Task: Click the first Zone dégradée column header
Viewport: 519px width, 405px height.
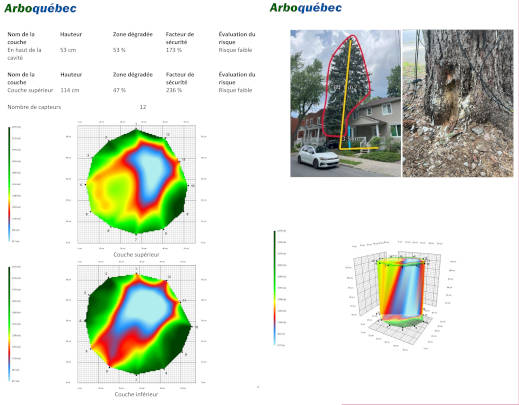Action: coord(133,34)
